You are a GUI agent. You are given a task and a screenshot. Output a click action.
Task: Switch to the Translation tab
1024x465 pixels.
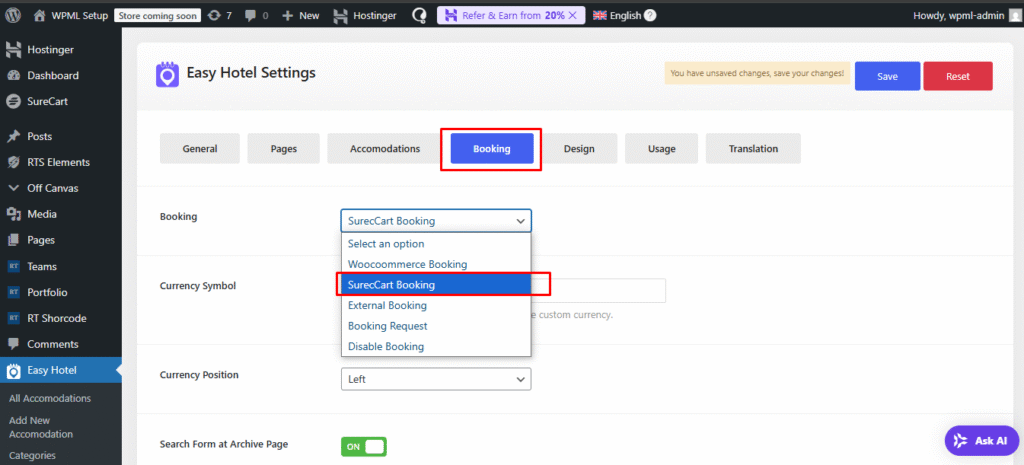754,148
